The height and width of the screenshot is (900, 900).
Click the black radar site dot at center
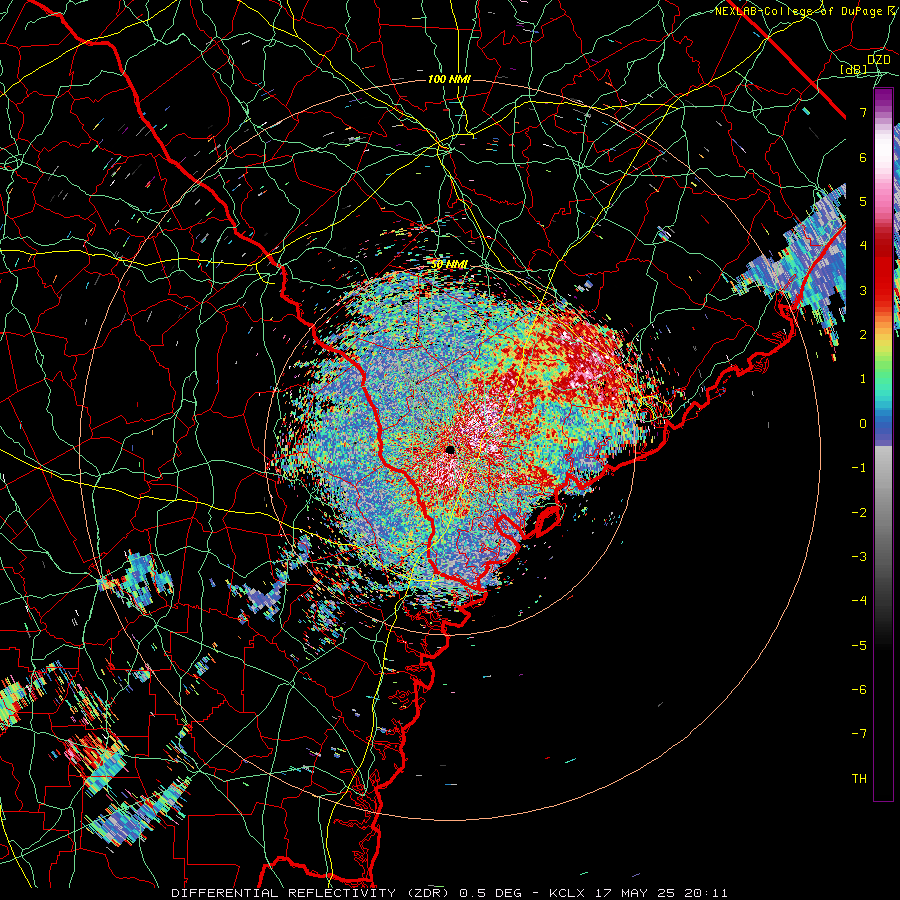[x=451, y=449]
